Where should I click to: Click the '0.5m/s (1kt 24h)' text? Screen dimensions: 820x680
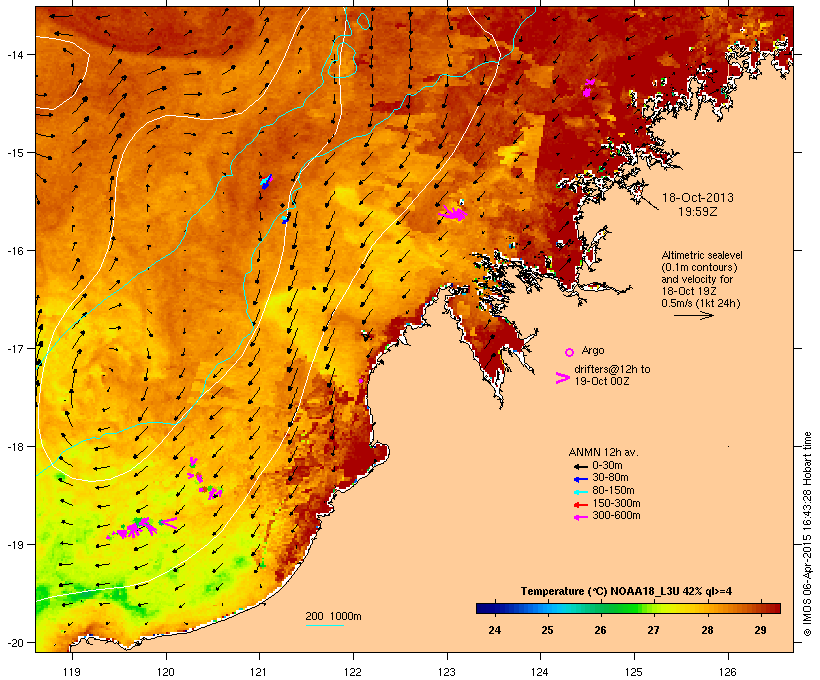point(701,303)
